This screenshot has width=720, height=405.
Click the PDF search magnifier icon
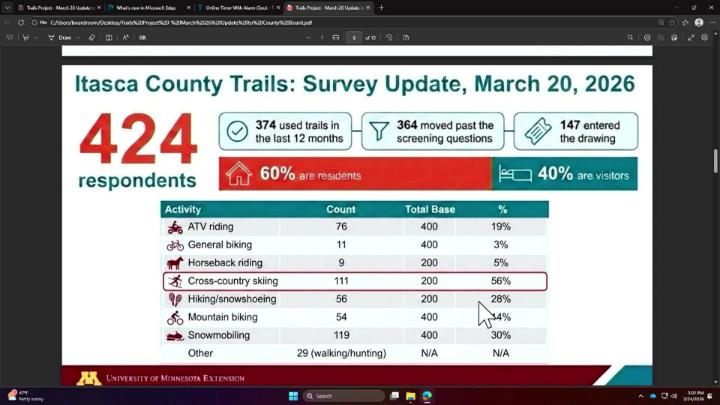point(630,38)
